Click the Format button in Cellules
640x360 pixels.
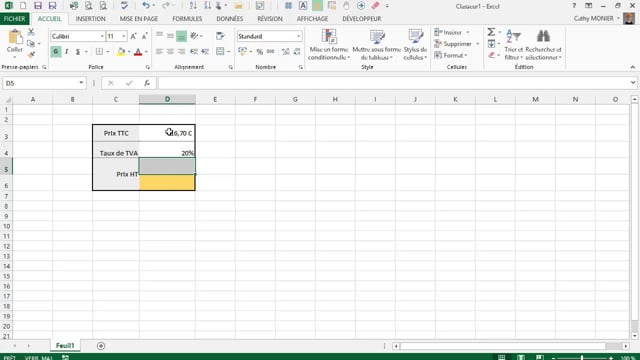click(451, 55)
